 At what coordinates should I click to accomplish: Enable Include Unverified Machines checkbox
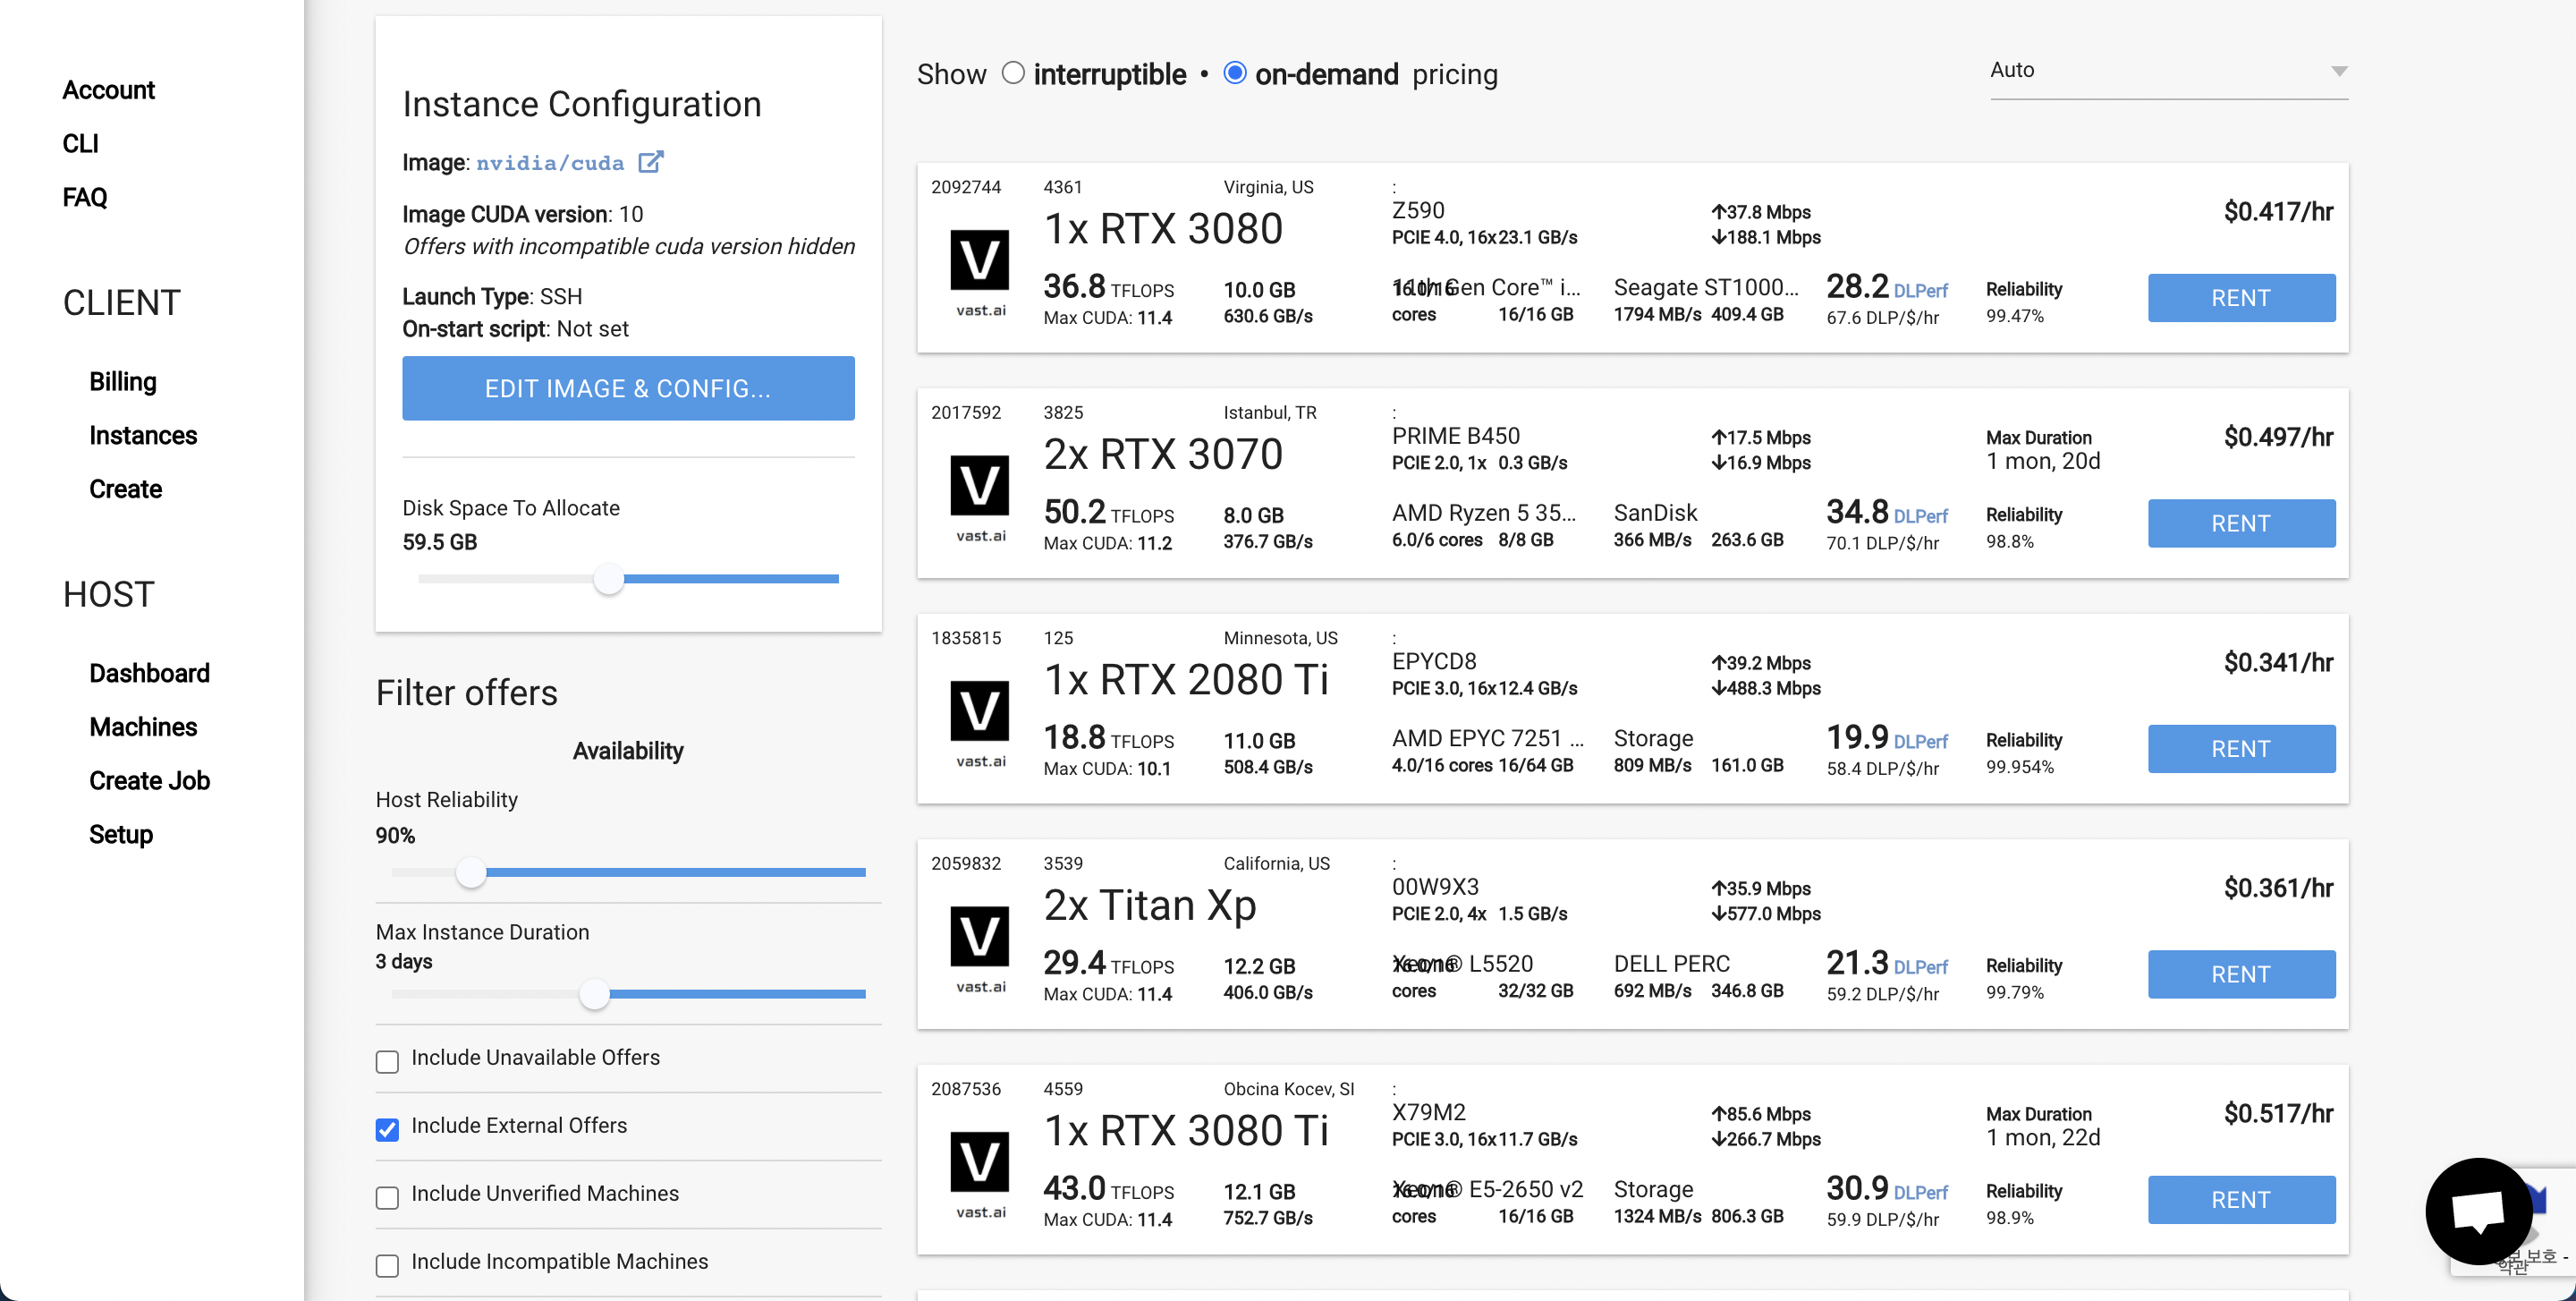(387, 1197)
